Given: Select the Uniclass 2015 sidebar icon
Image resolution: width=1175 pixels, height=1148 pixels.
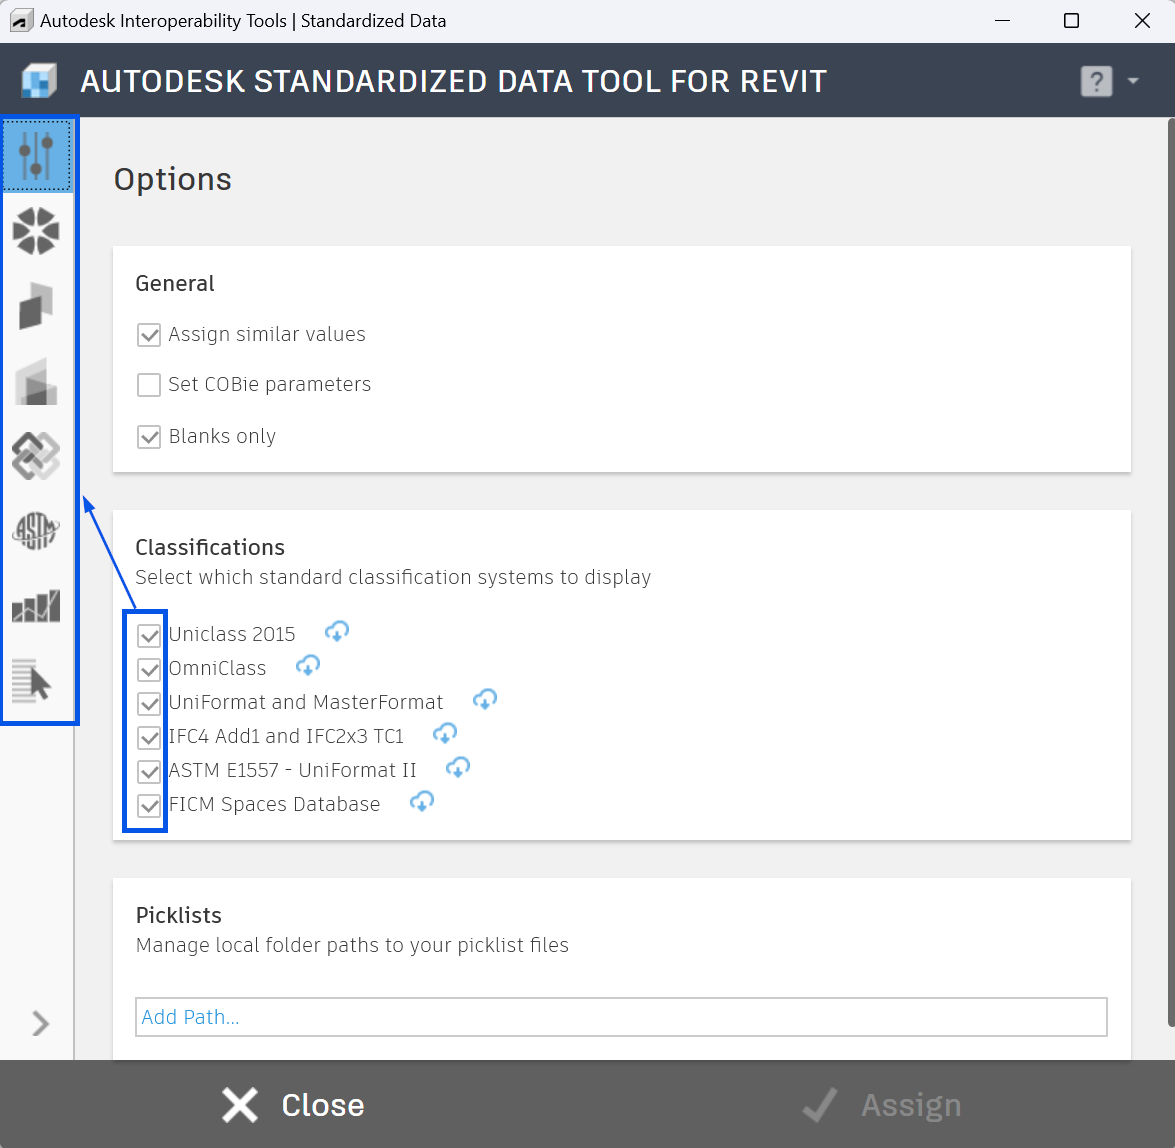Looking at the screenshot, I should (x=36, y=231).
